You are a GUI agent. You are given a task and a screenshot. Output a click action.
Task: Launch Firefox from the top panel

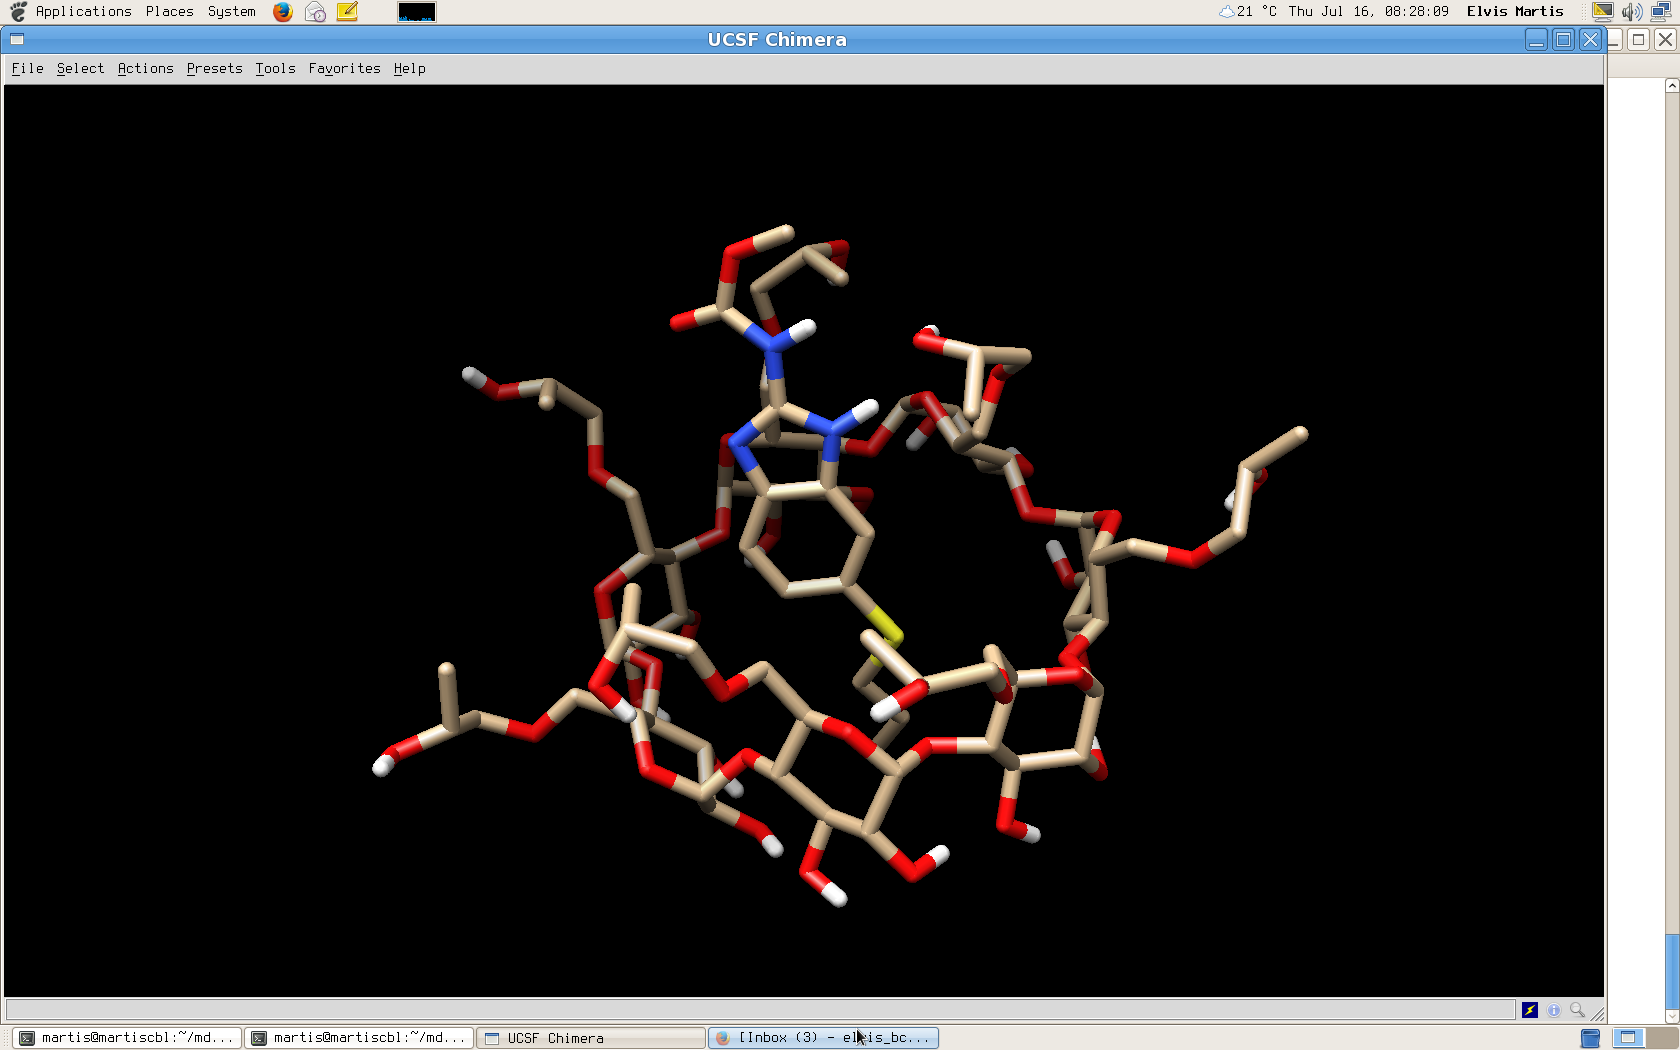[283, 12]
